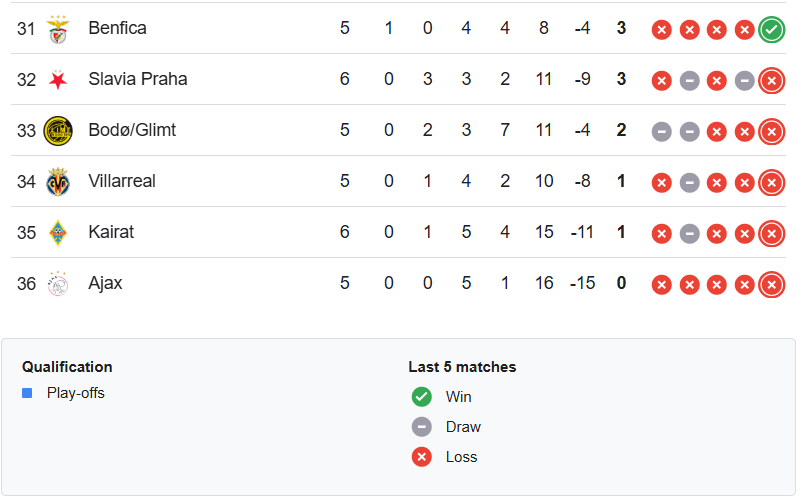
Task: Click Villarreal's draw result icon
Action: [x=689, y=182]
